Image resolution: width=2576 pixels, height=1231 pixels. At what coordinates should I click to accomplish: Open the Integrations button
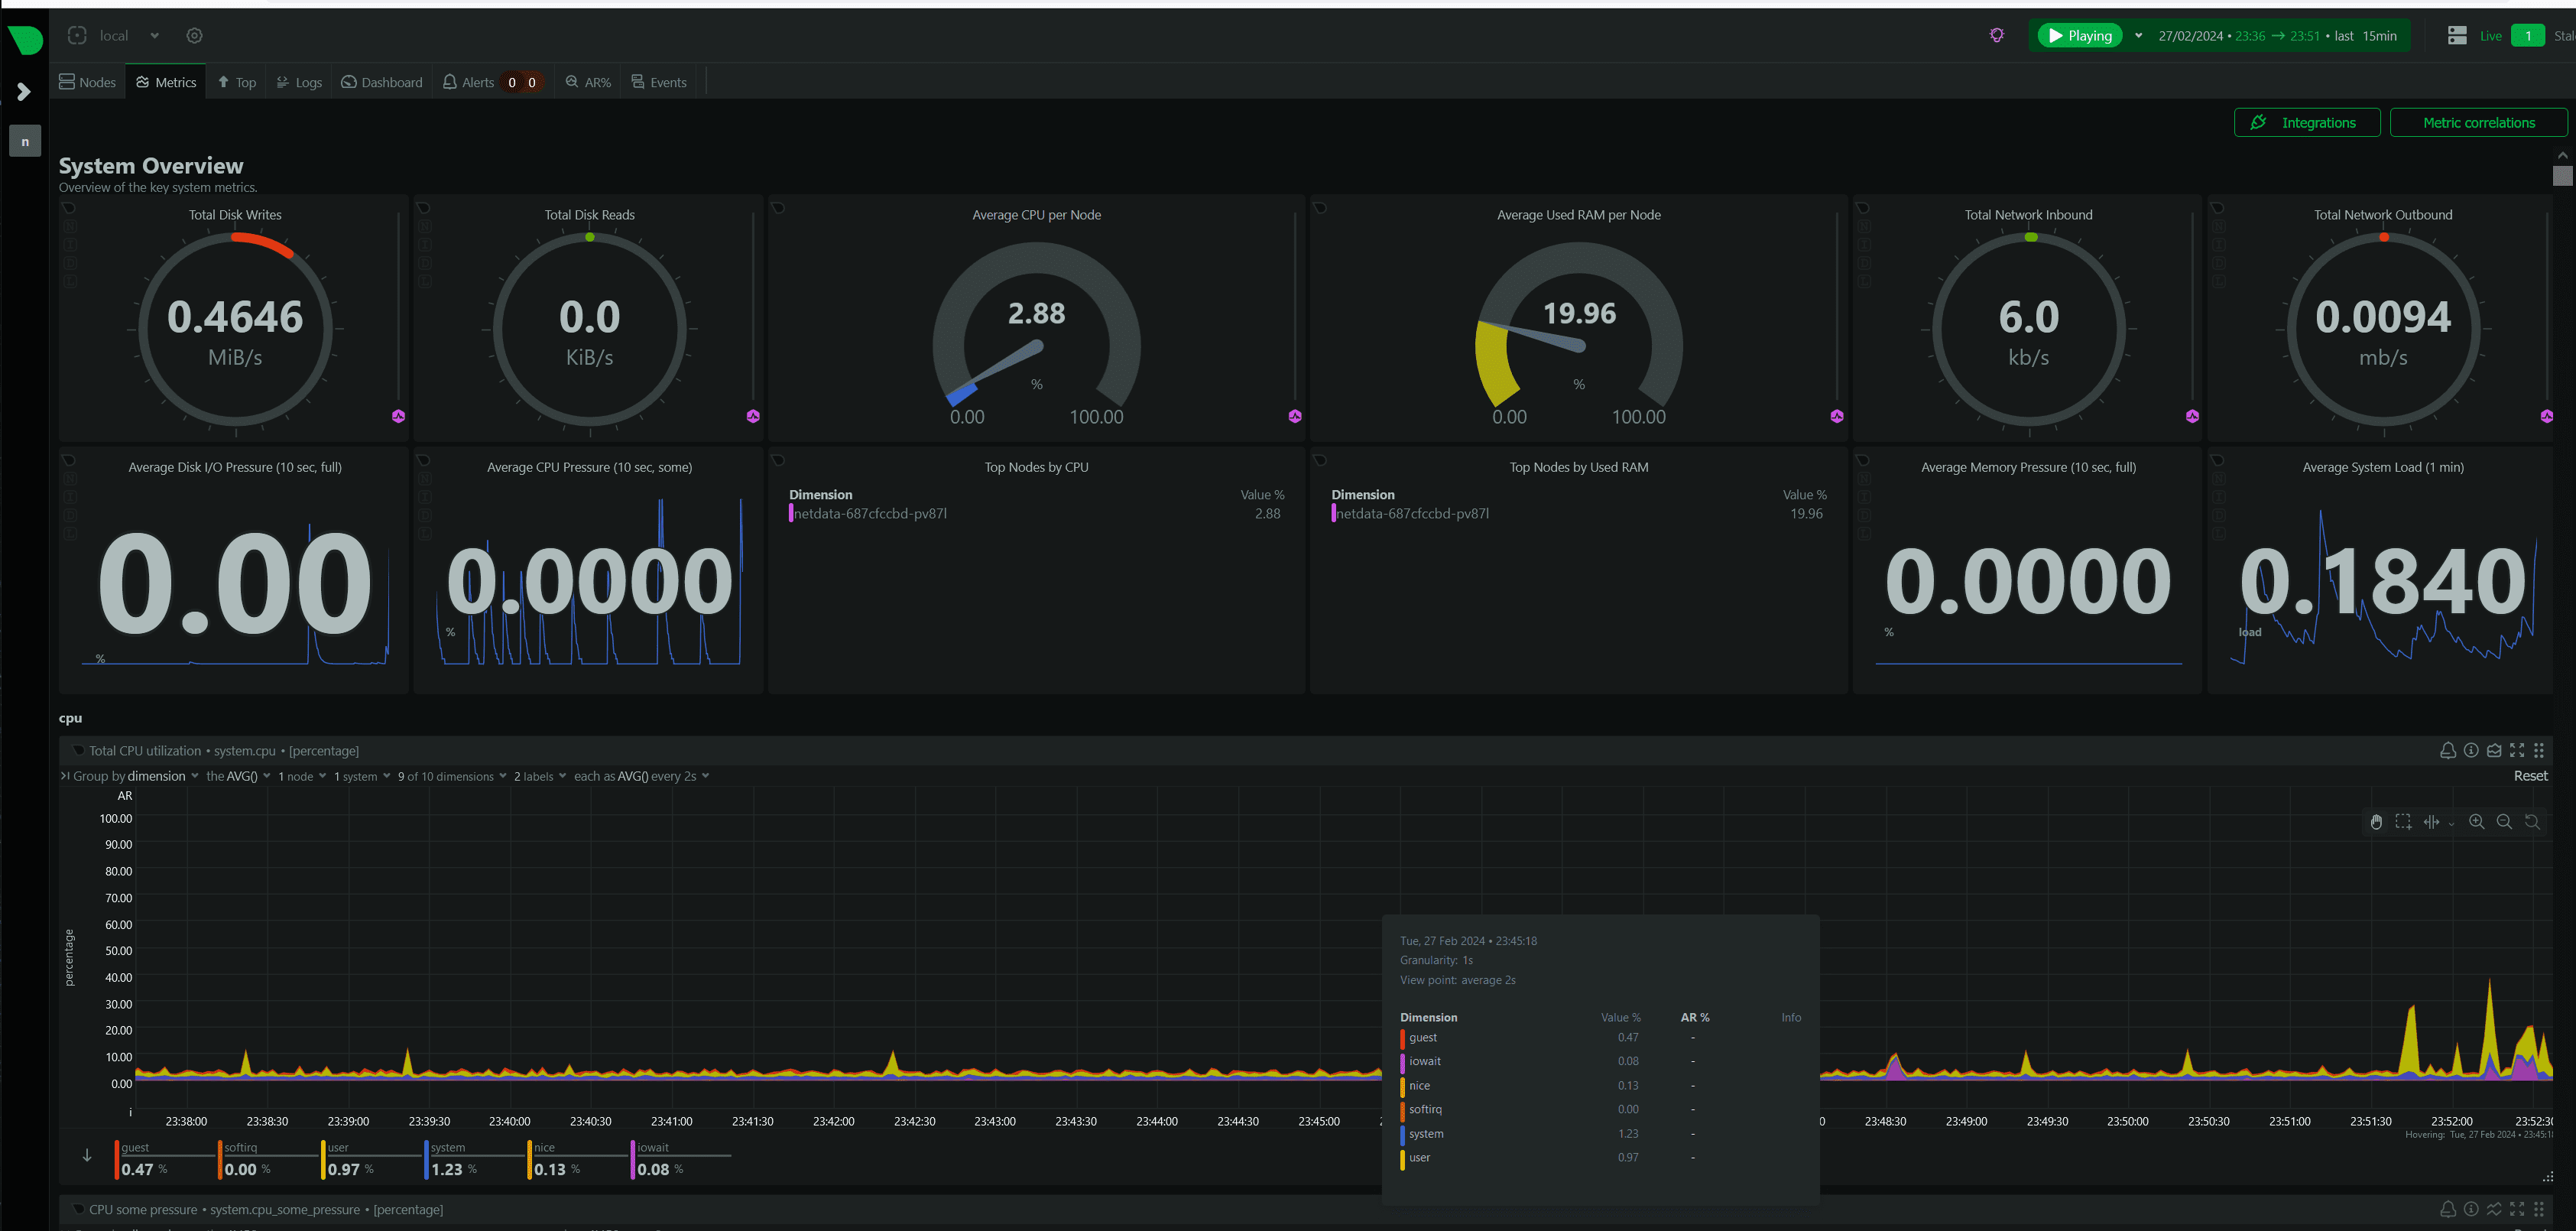coord(2307,123)
